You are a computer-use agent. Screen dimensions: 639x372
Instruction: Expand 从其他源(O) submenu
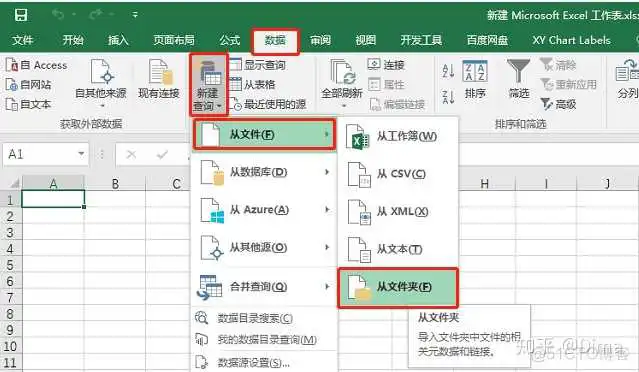(x=264, y=247)
